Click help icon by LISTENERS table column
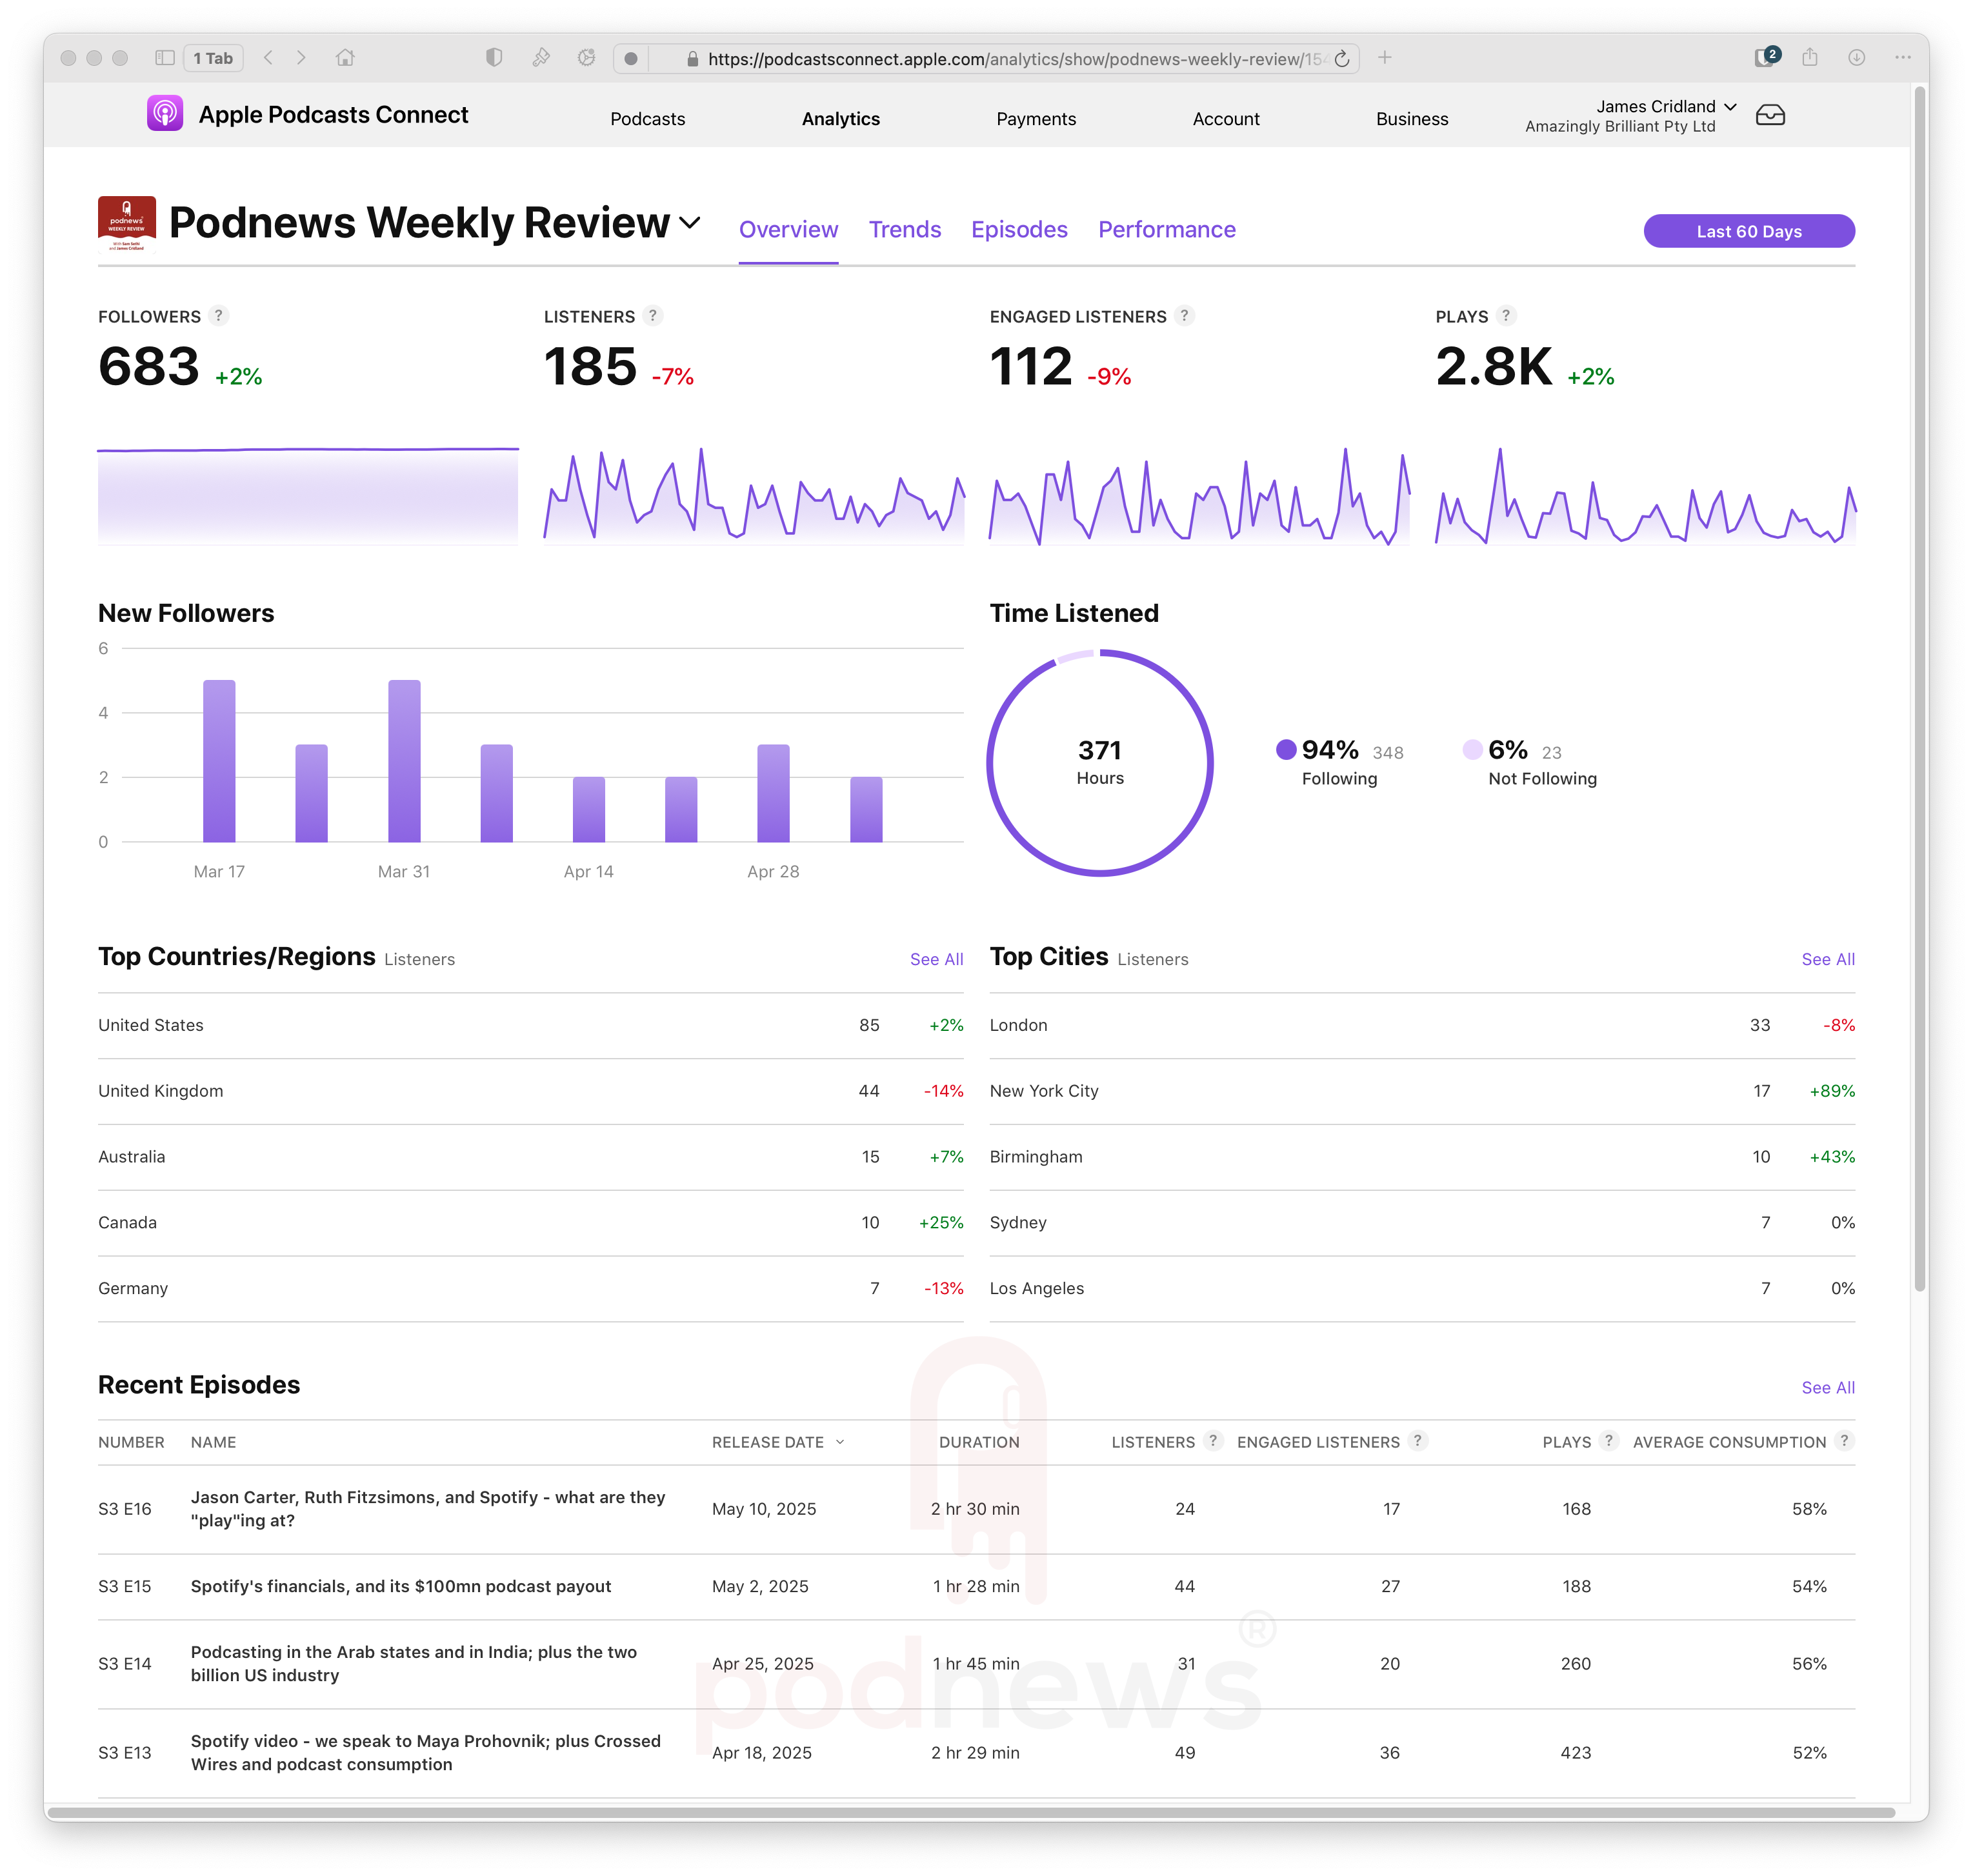 [1213, 1441]
